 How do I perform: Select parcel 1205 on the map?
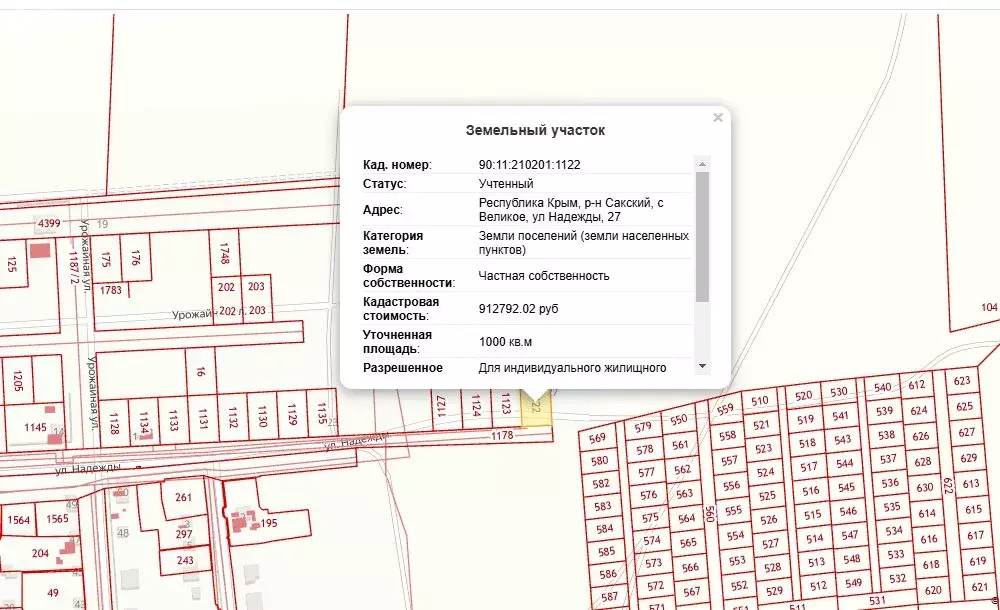pyautogui.click(x=18, y=381)
